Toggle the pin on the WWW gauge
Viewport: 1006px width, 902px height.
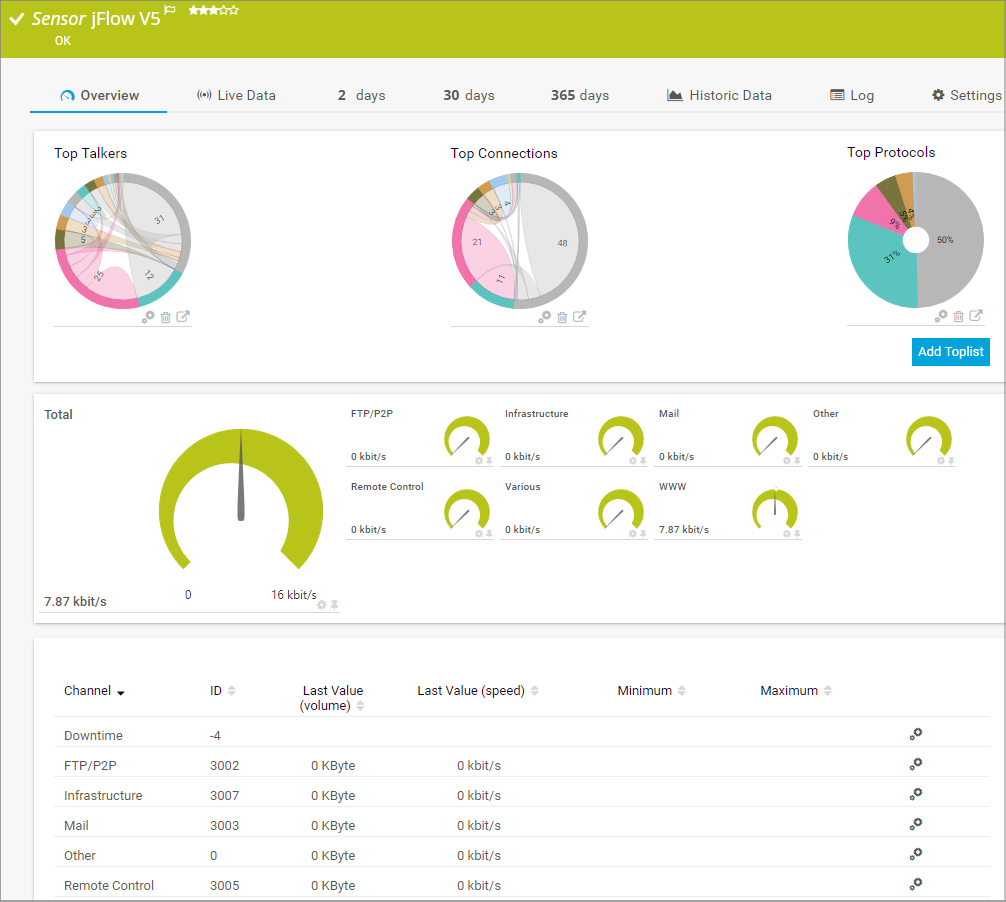tap(797, 534)
